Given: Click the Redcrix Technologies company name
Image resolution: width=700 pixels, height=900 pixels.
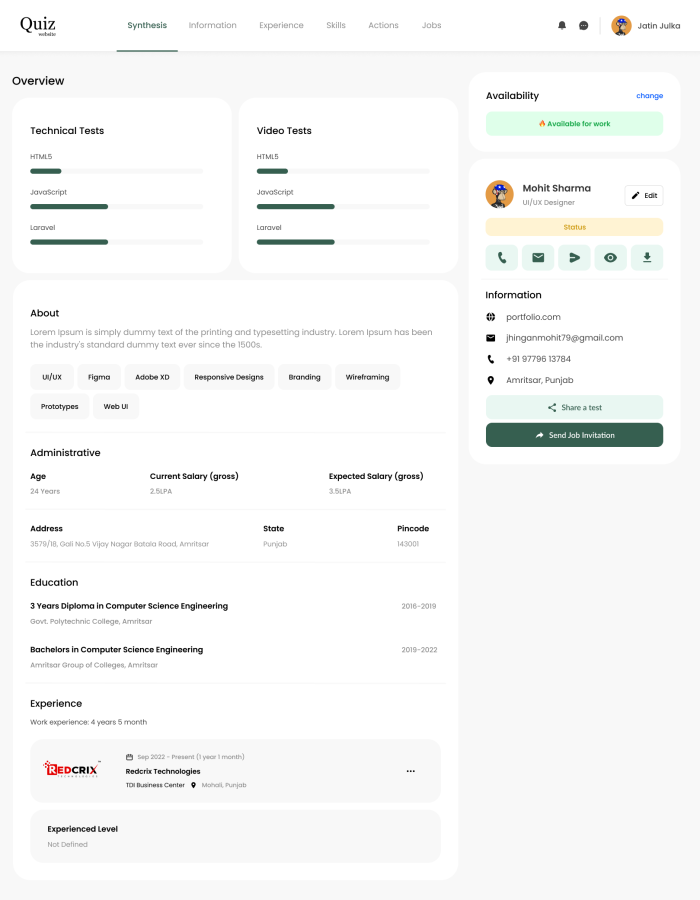Looking at the screenshot, I should pos(163,771).
